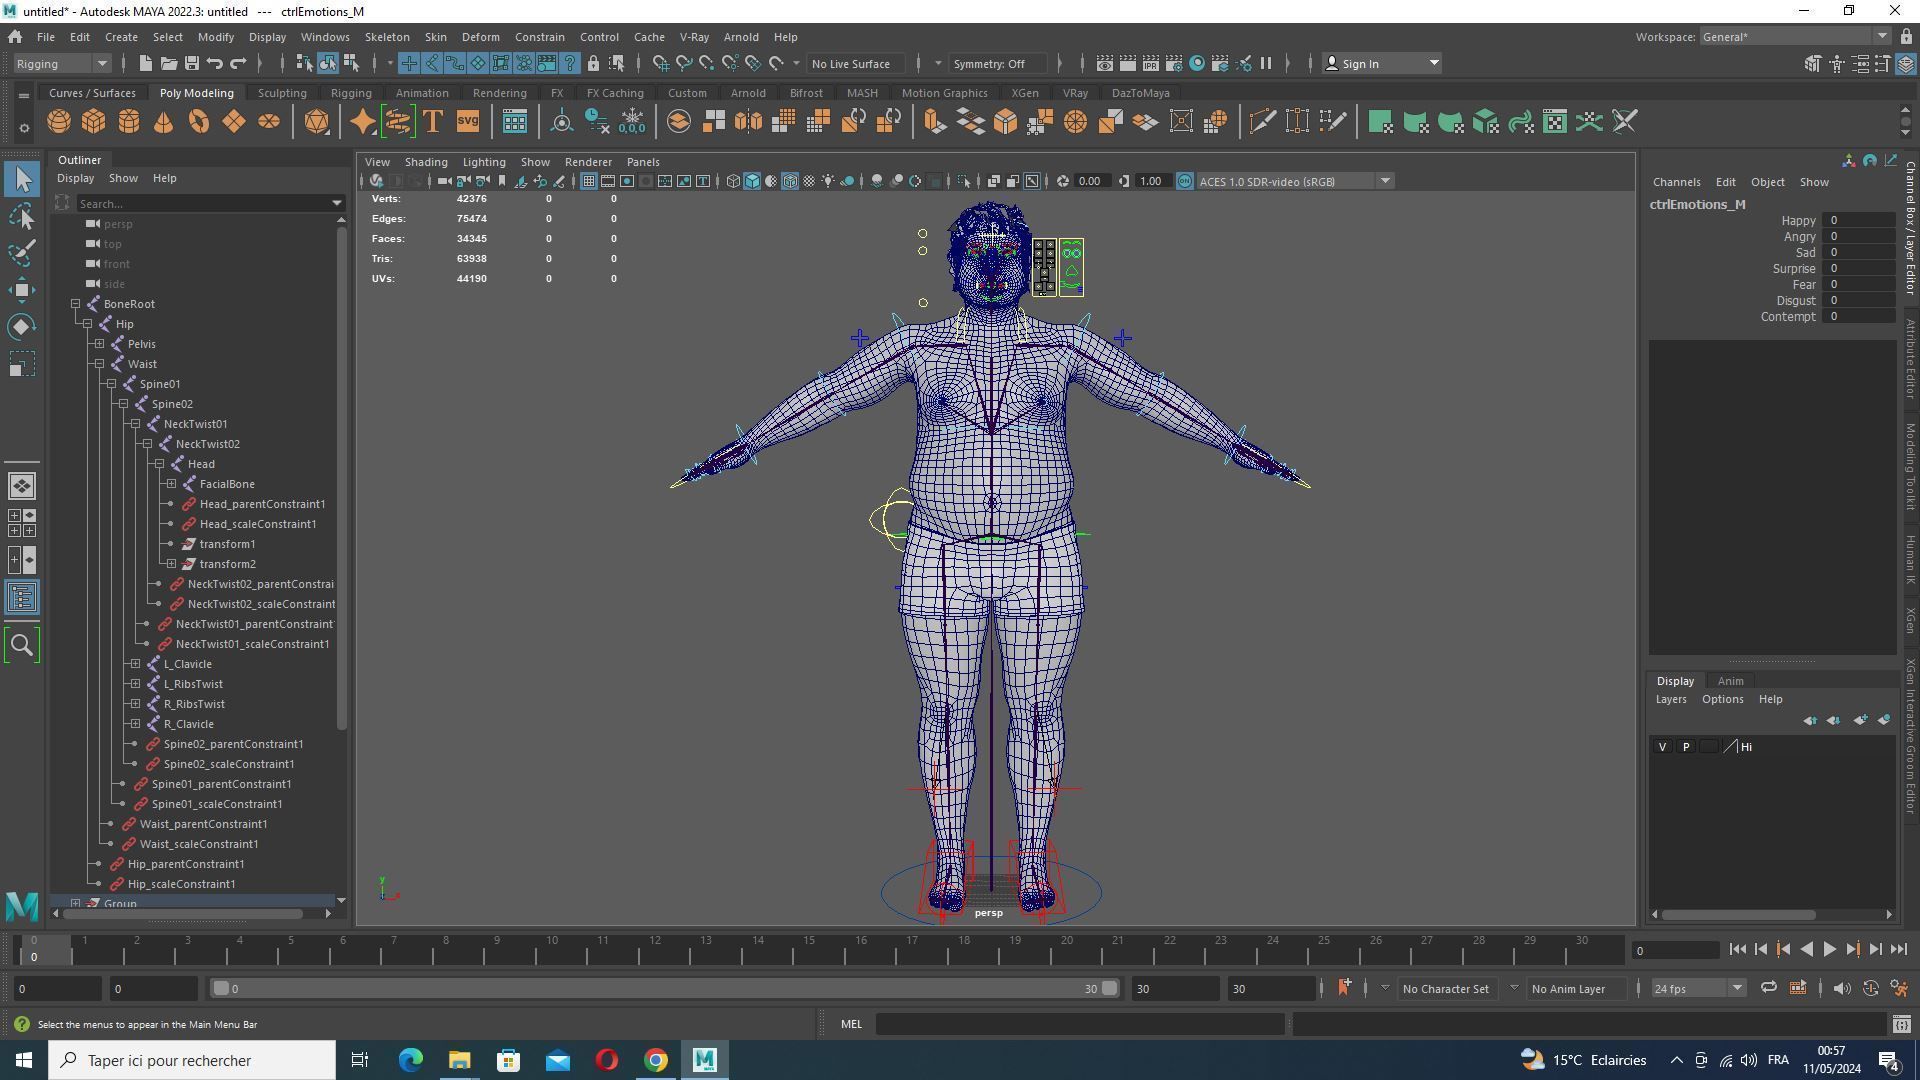Save the scene with floppy icon
This screenshot has height=1080, width=1920.
(192, 63)
